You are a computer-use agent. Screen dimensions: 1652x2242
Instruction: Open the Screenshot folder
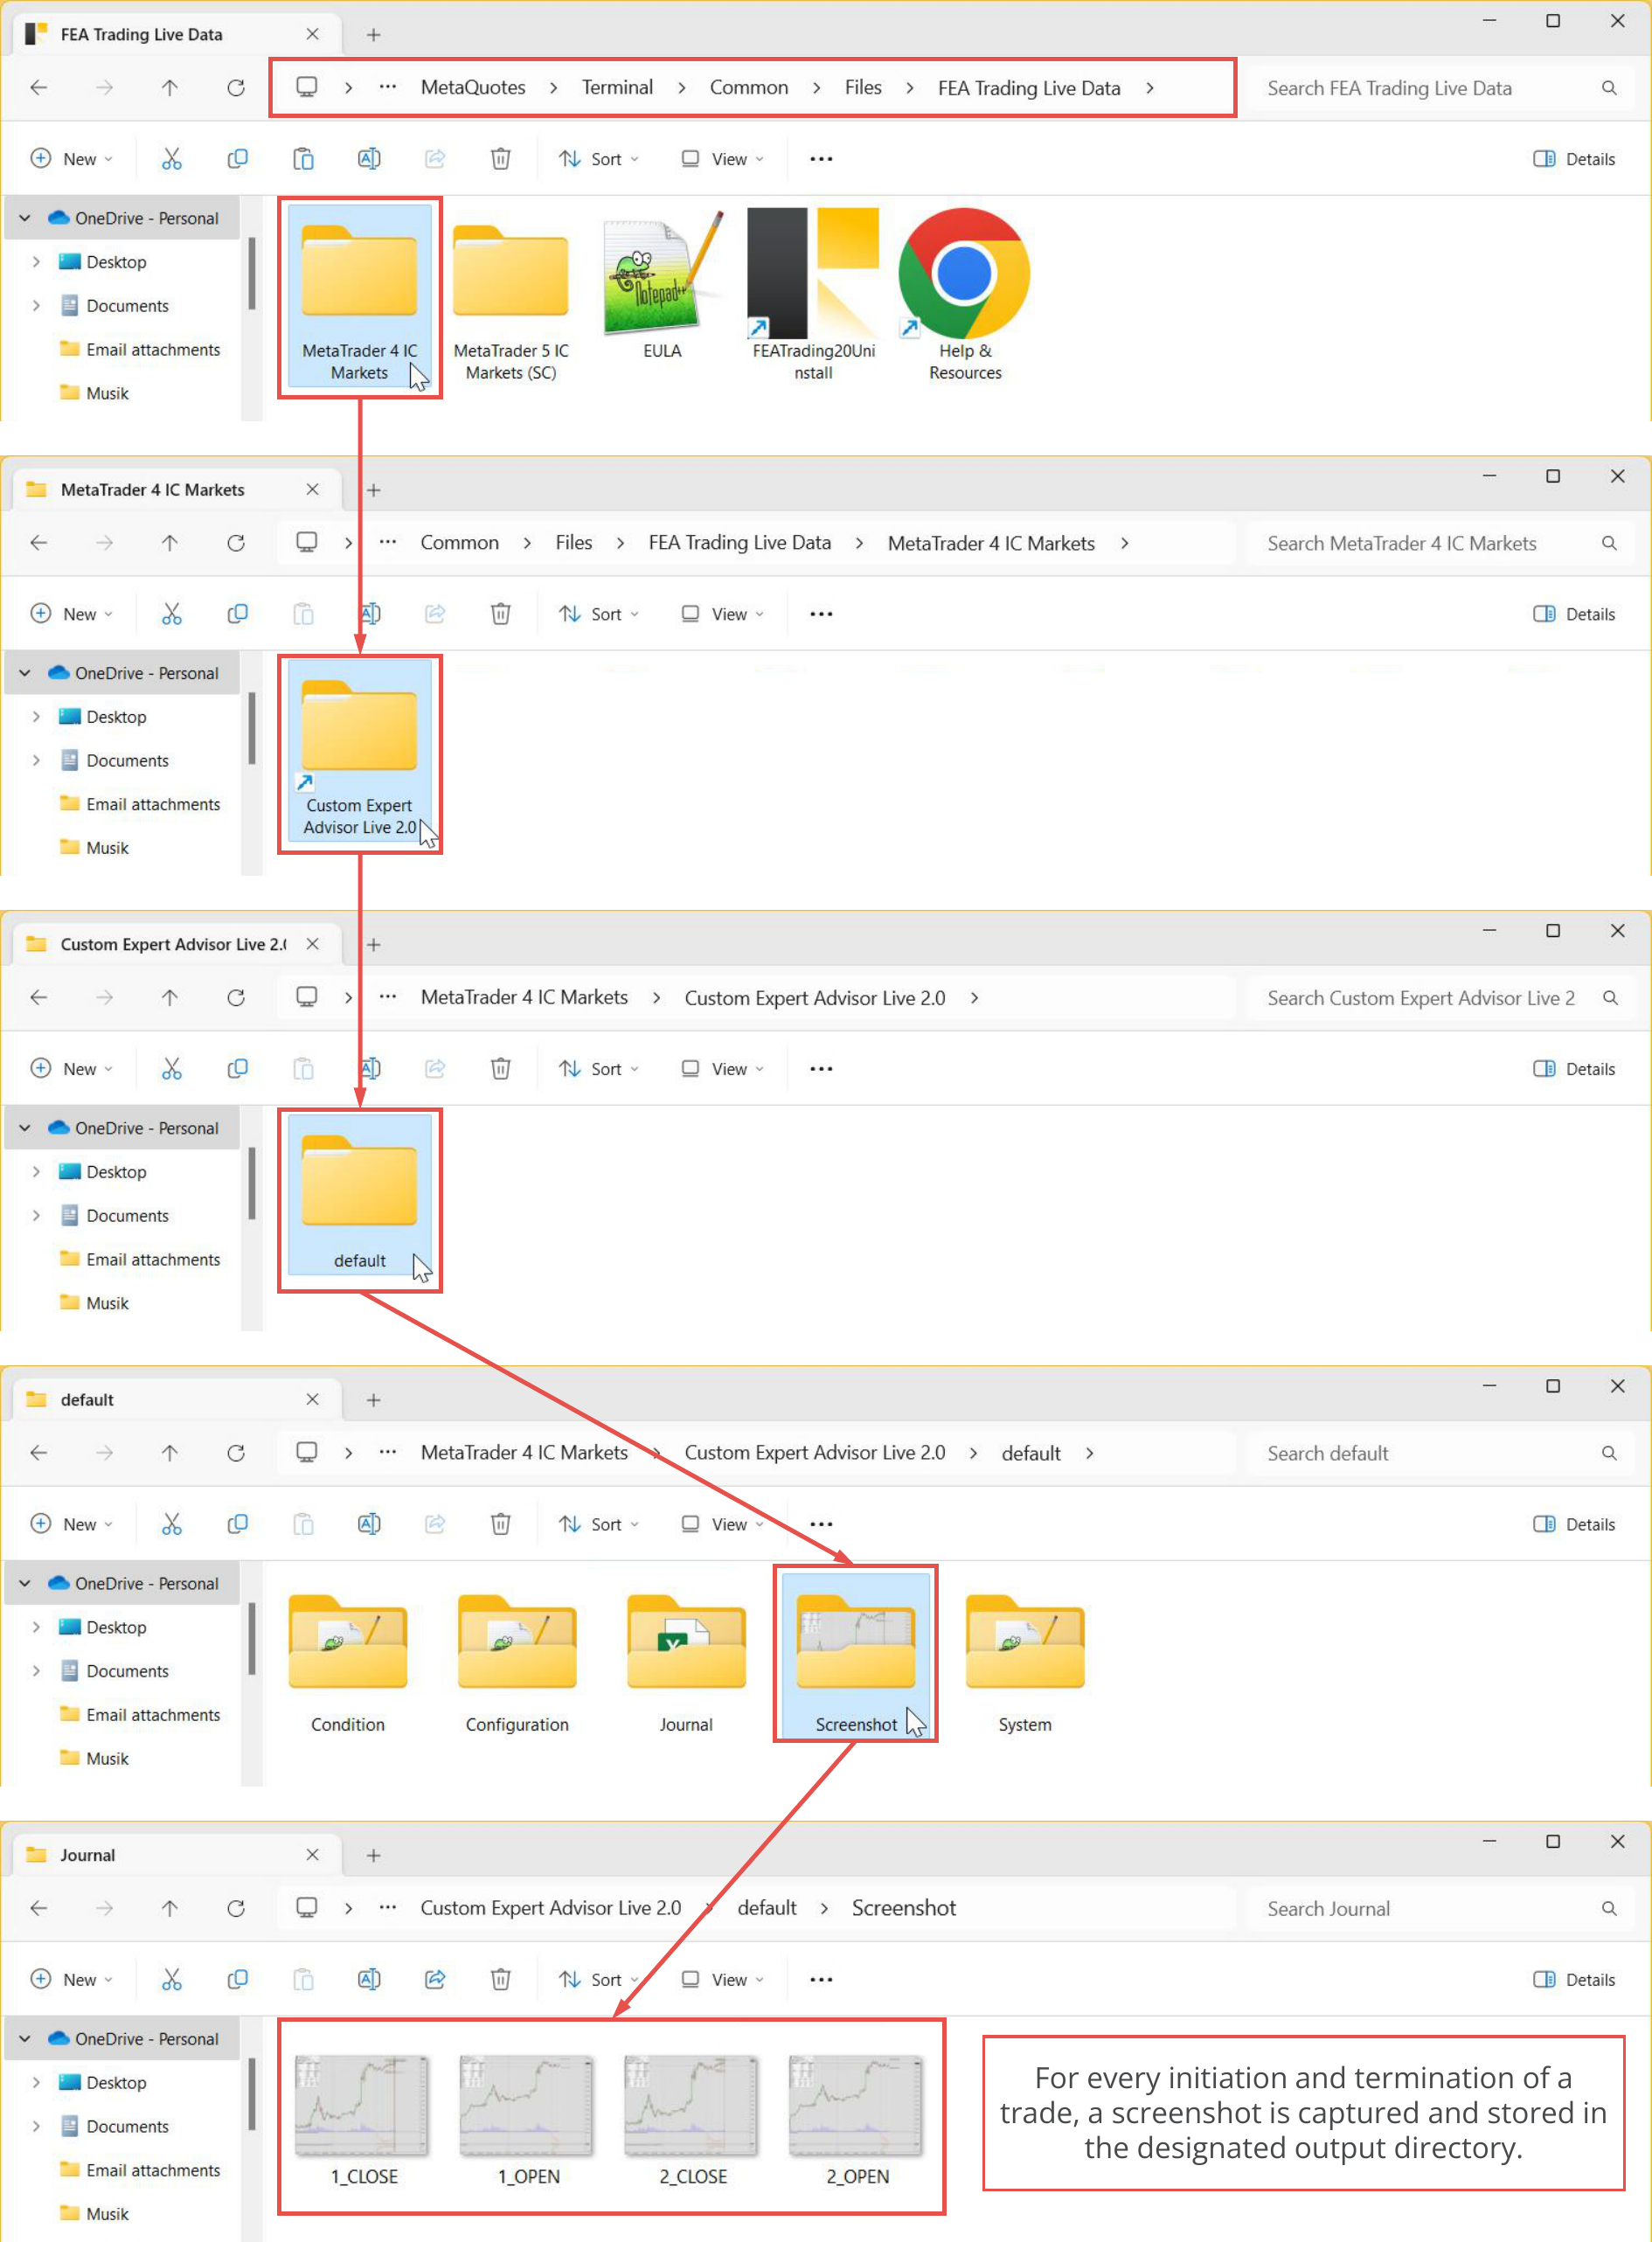(x=855, y=1656)
